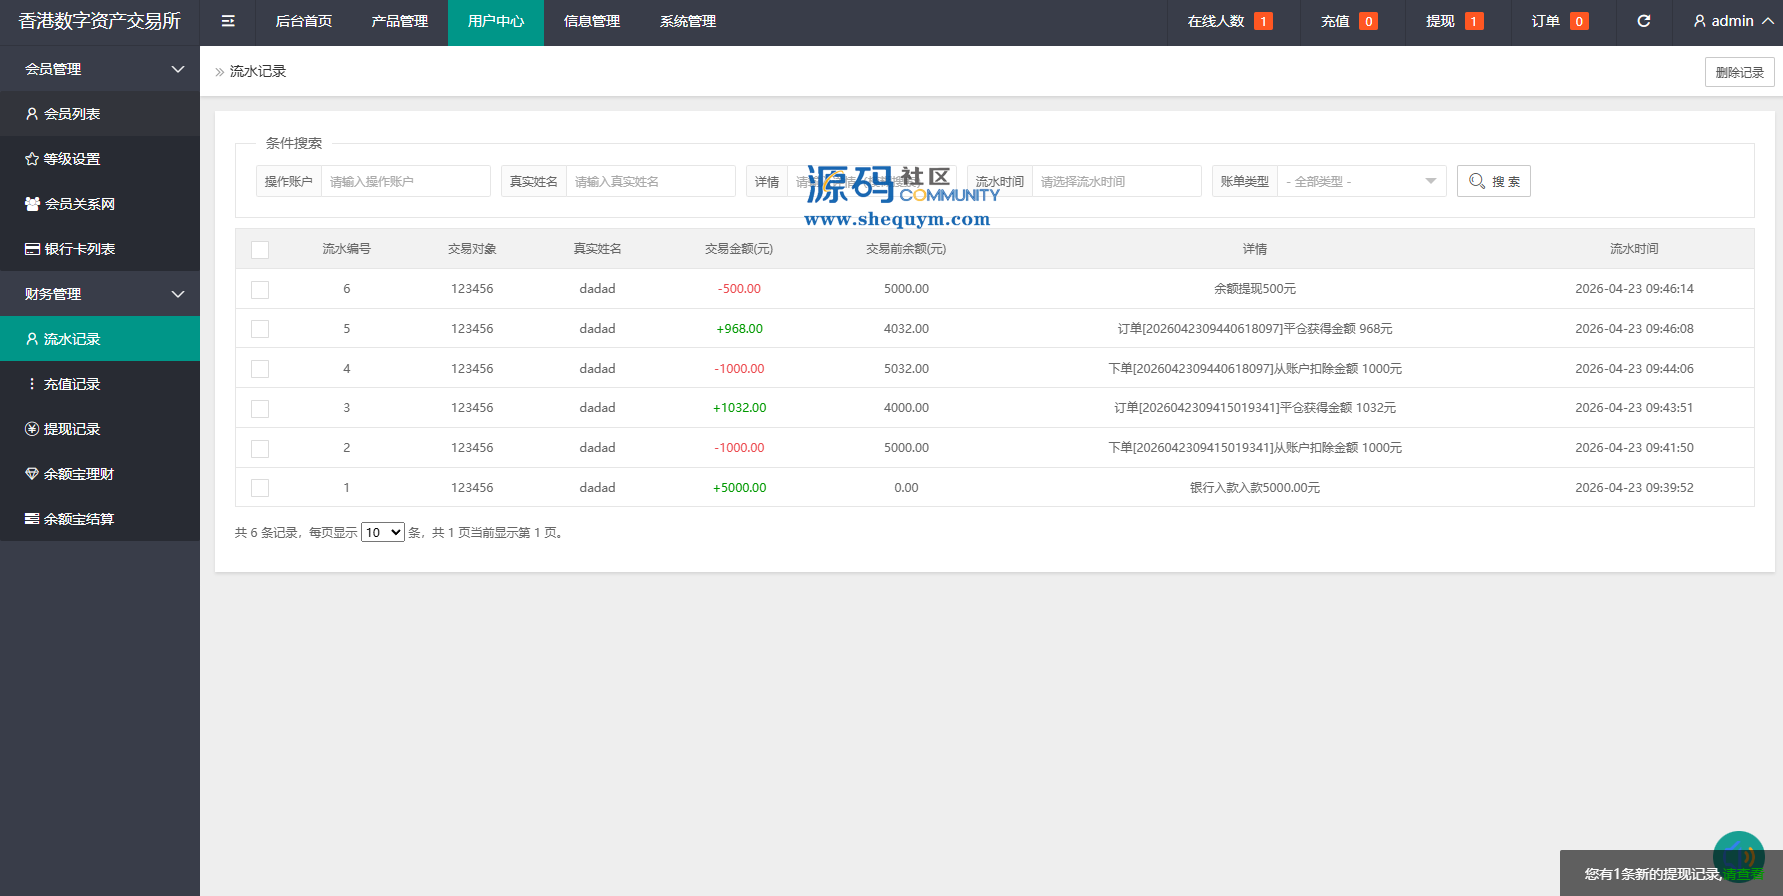Viewport: 1783px width, 896px height.
Task: Check the checkbox for record number 6
Action: 260,290
